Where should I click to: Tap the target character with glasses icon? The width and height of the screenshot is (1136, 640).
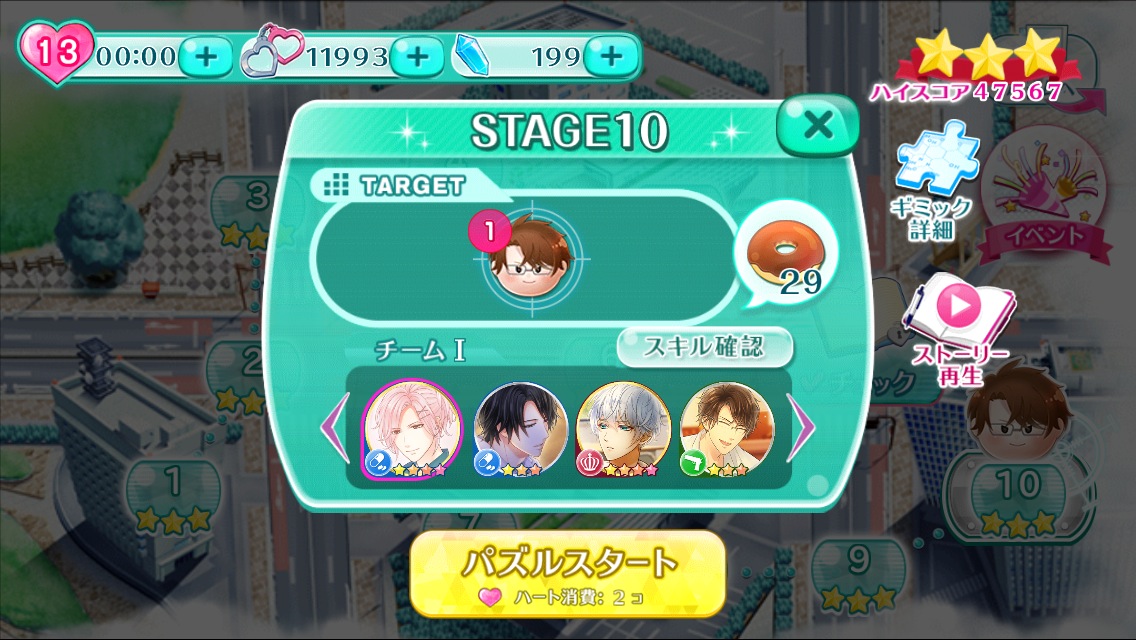pyautogui.click(x=532, y=257)
